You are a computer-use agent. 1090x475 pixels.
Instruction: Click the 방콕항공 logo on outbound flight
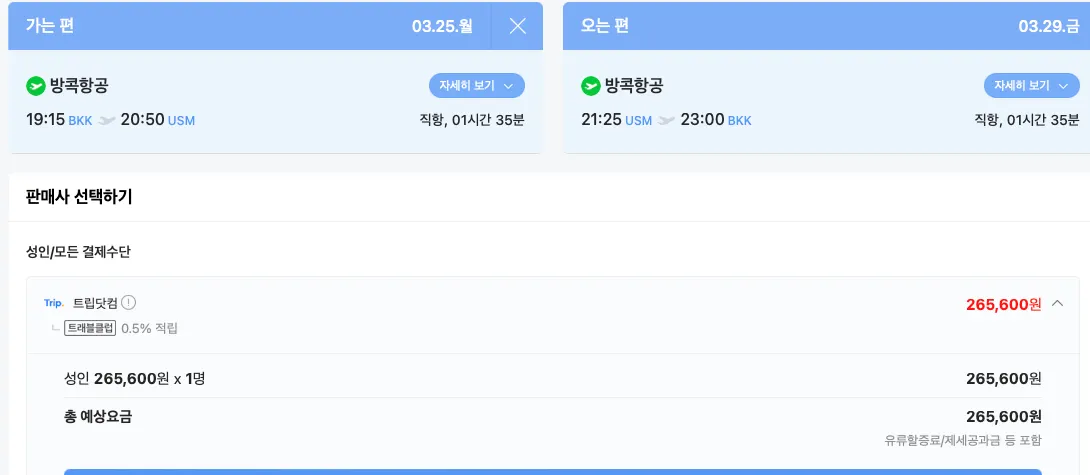coord(36,86)
